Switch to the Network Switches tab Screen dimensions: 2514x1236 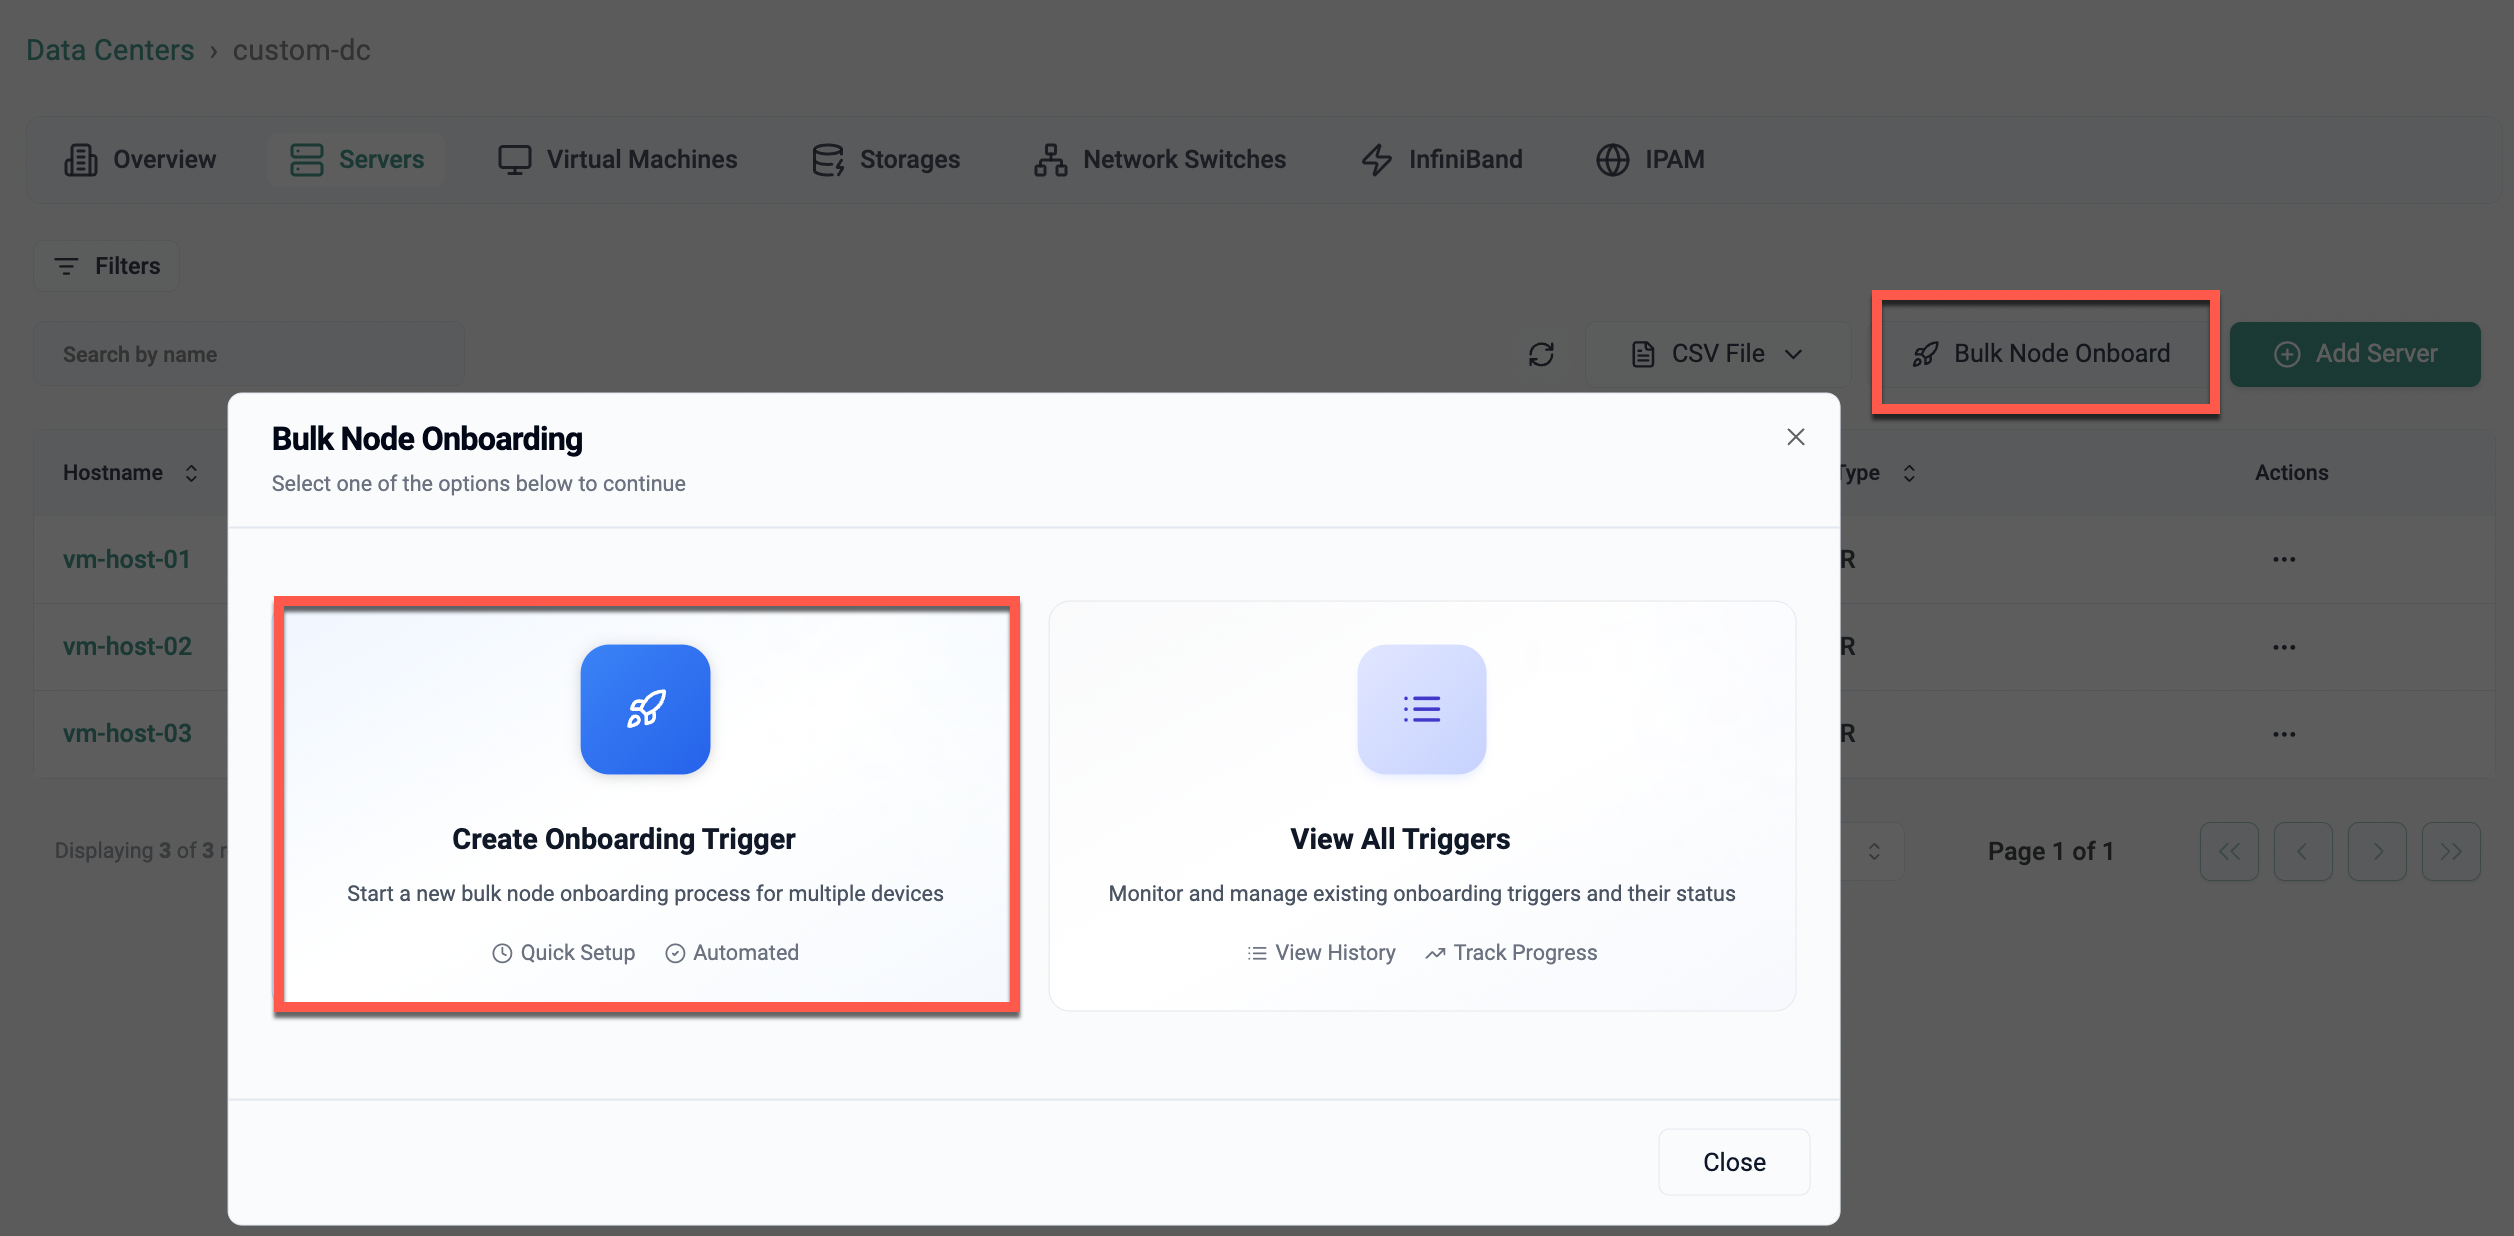1160,160
